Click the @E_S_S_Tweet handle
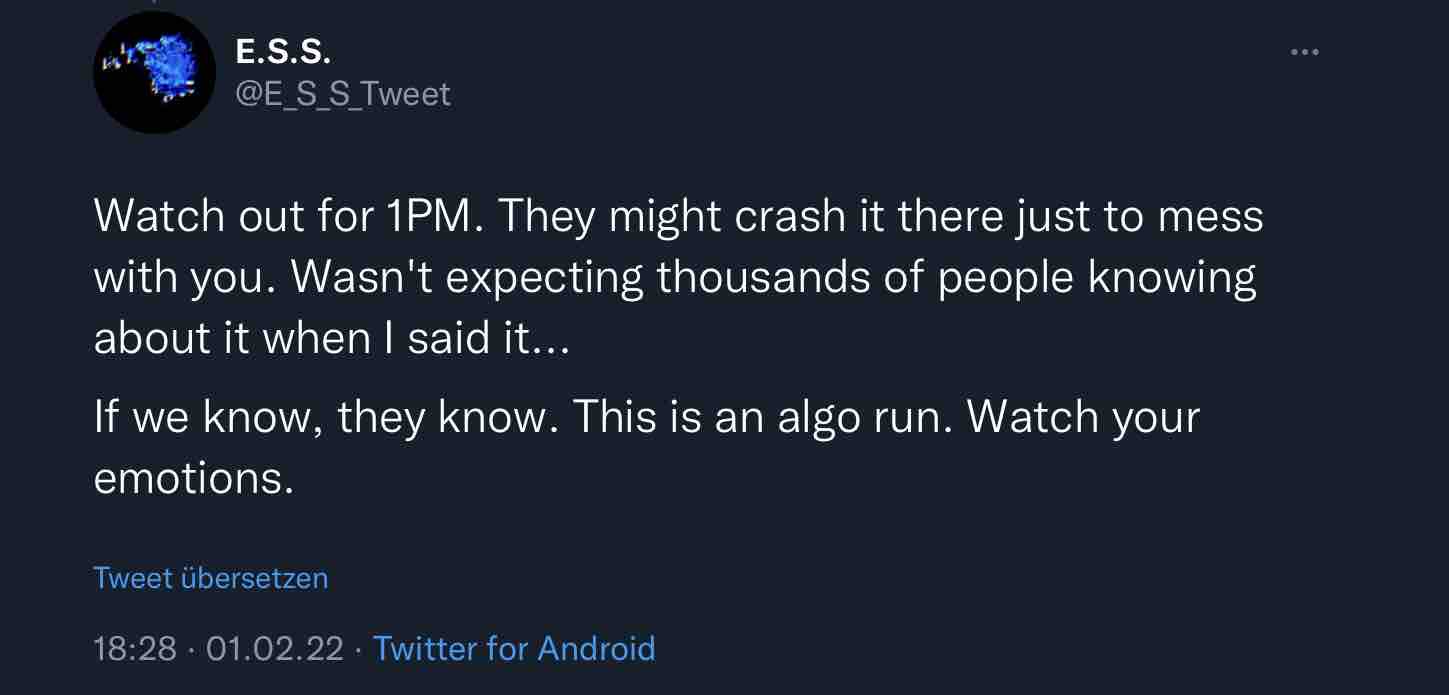The width and height of the screenshot is (1449, 695). coord(341,94)
